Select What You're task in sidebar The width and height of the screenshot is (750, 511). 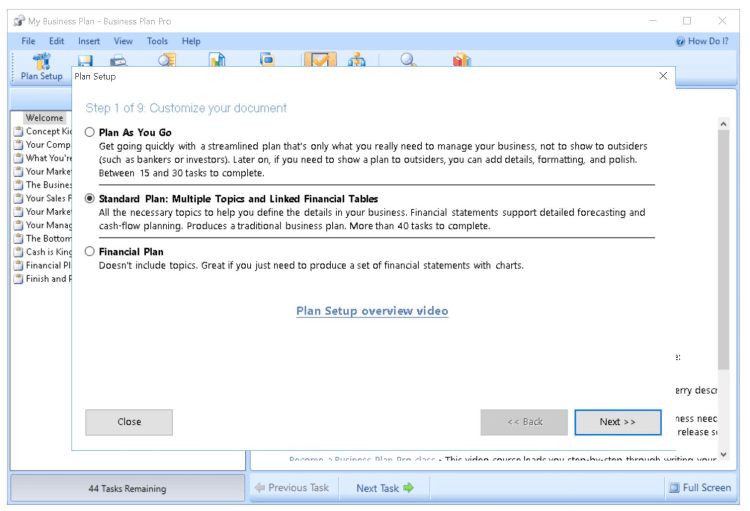click(48, 158)
